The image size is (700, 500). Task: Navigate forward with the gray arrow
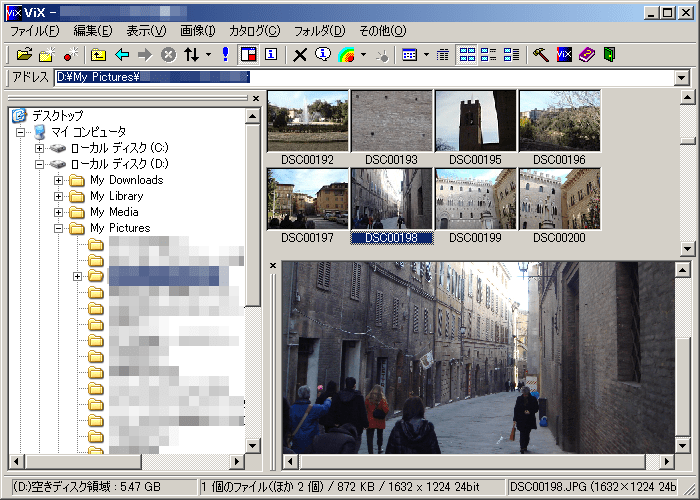tap(145, 55)
